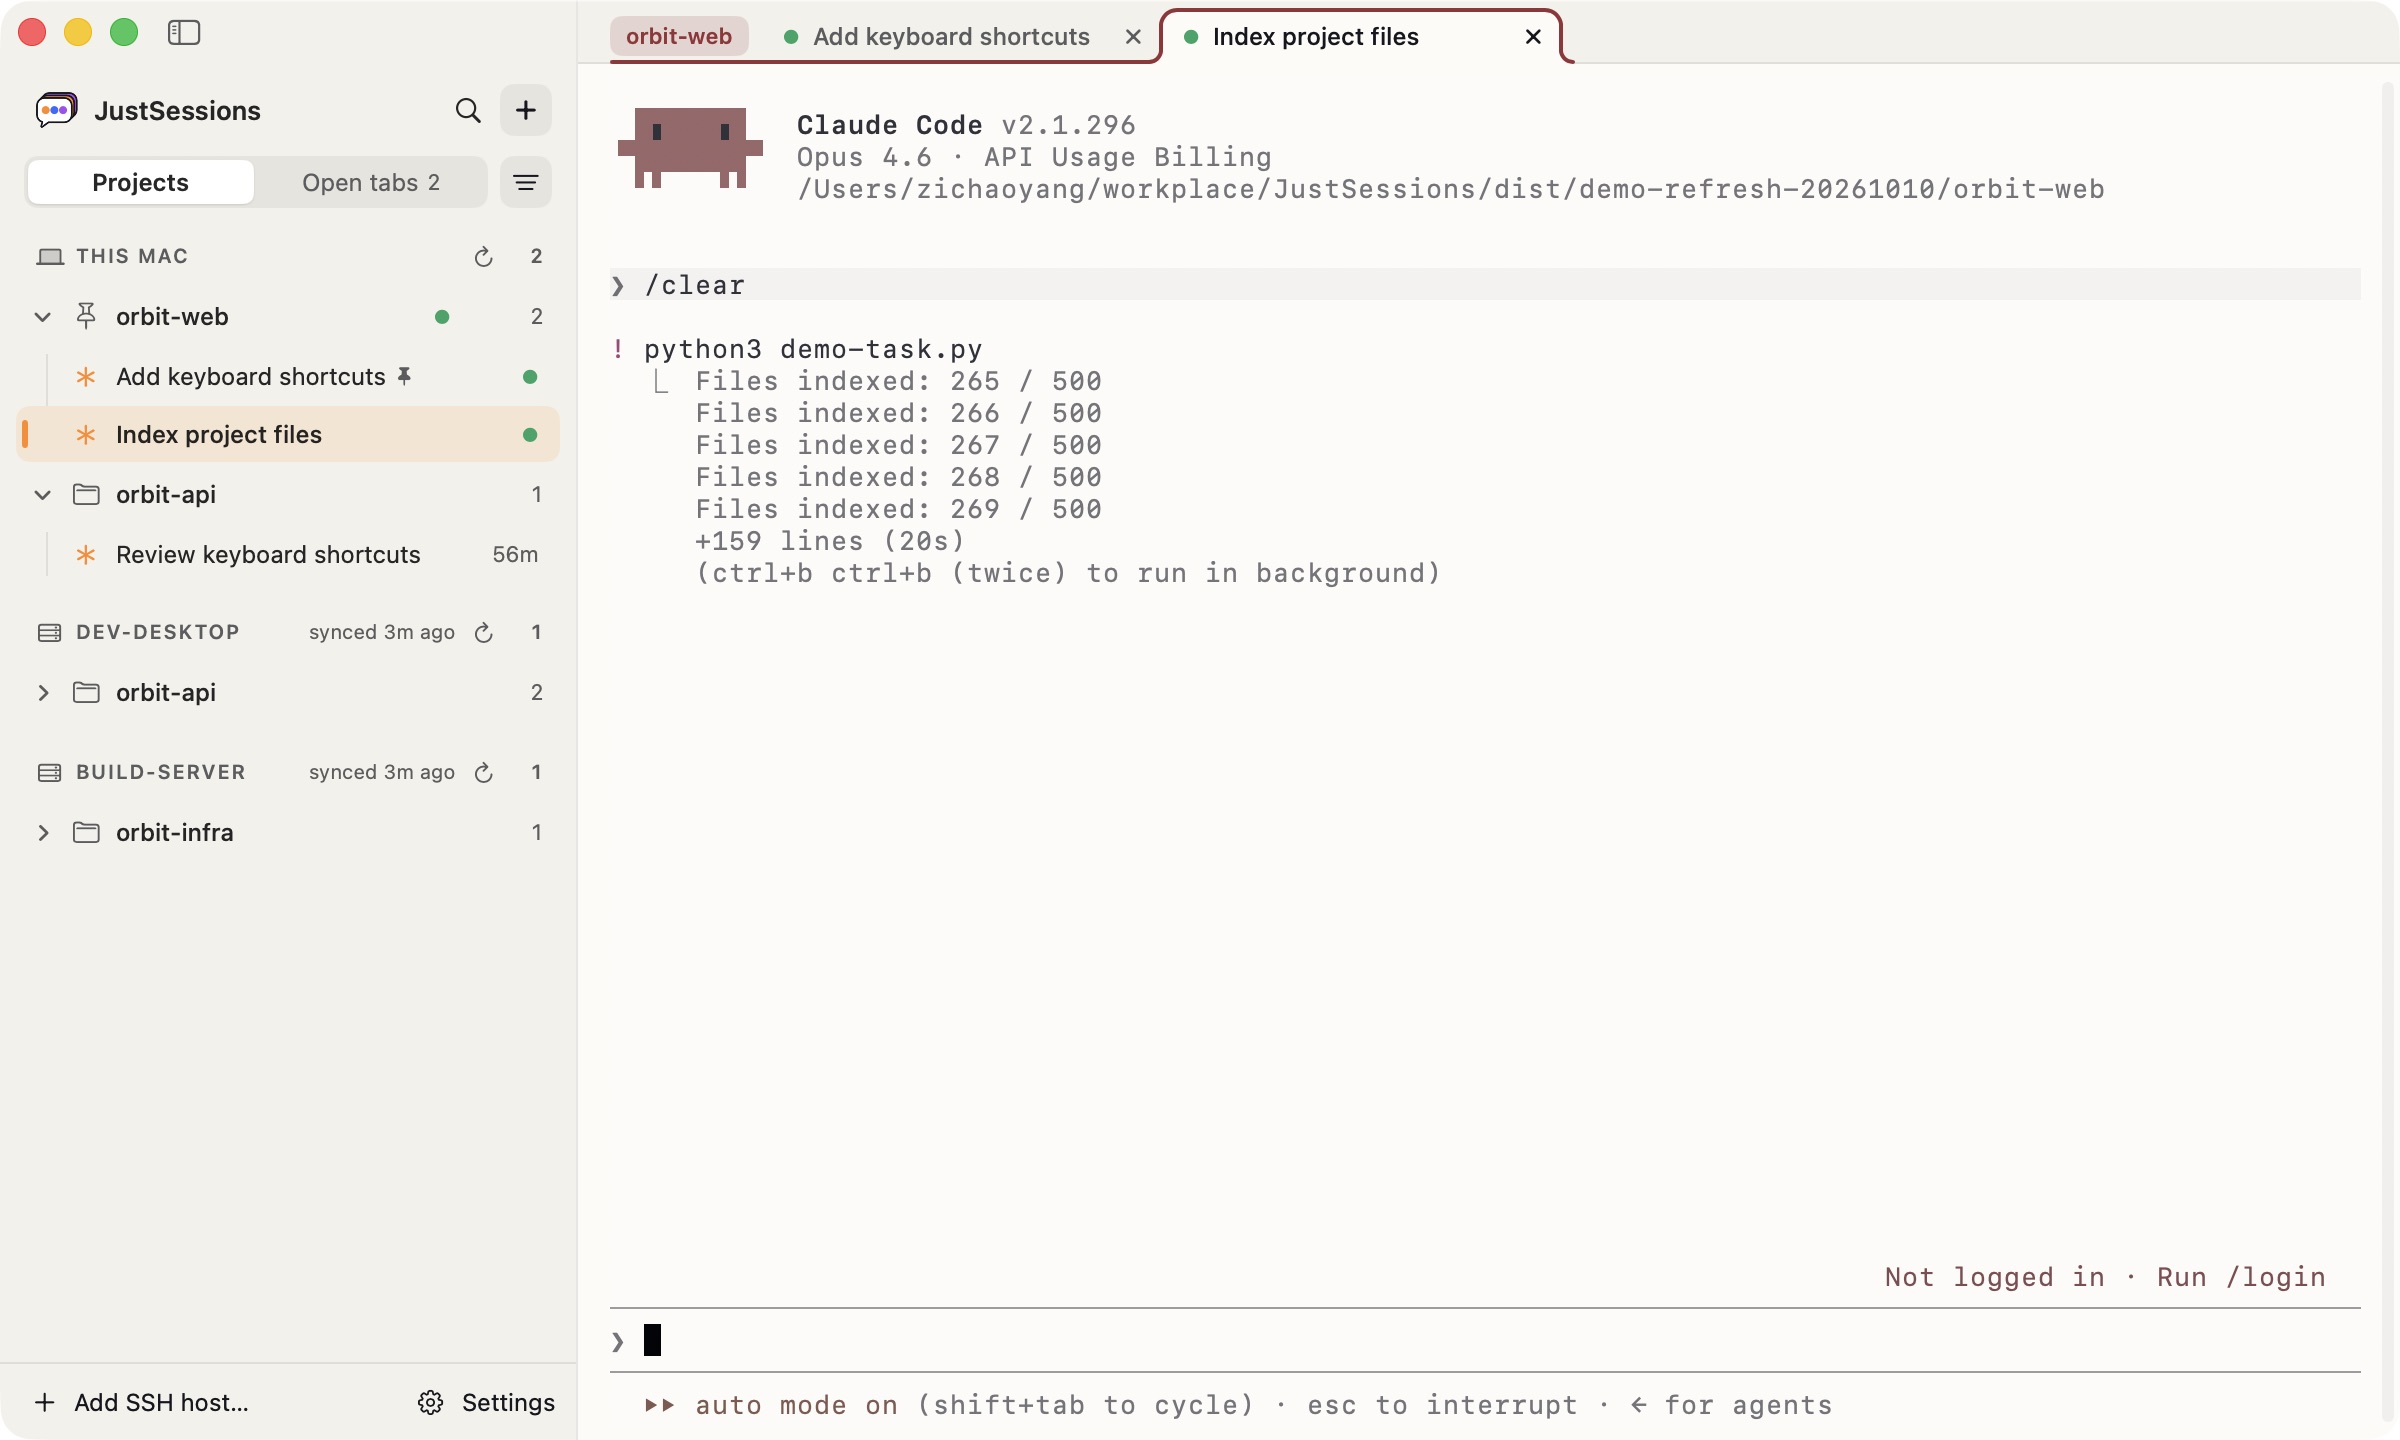Click python3 demo-task.py command text
This screenshot has width=2400, height=1440.
(x=813, y=349)
